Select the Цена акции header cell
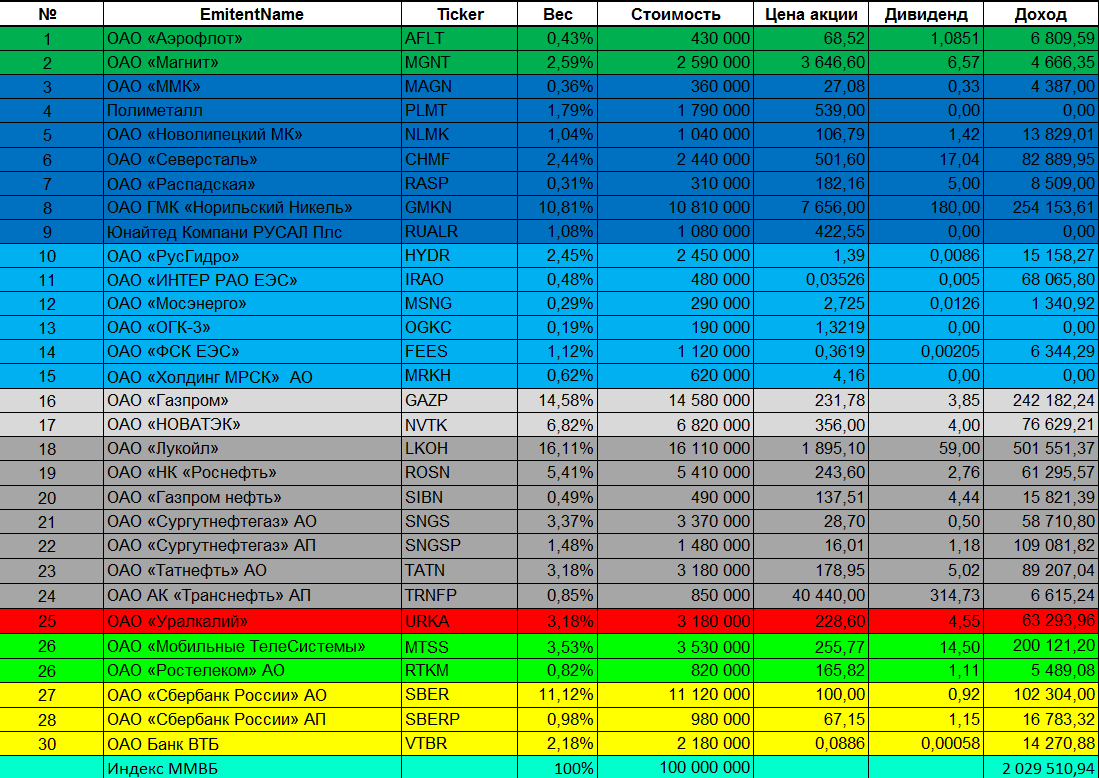1099x778 pixels. (811, 14)
